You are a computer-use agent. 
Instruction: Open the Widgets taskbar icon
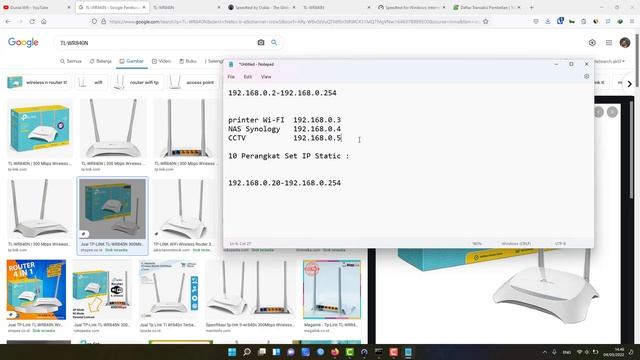pyautogui.click(x=276, y=352)
